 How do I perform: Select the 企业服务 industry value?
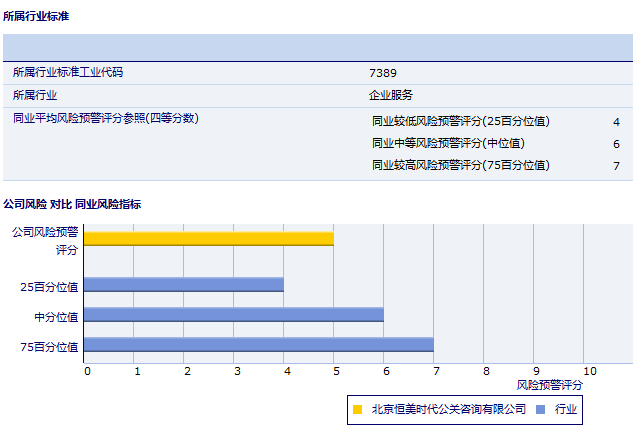point(391,95)
